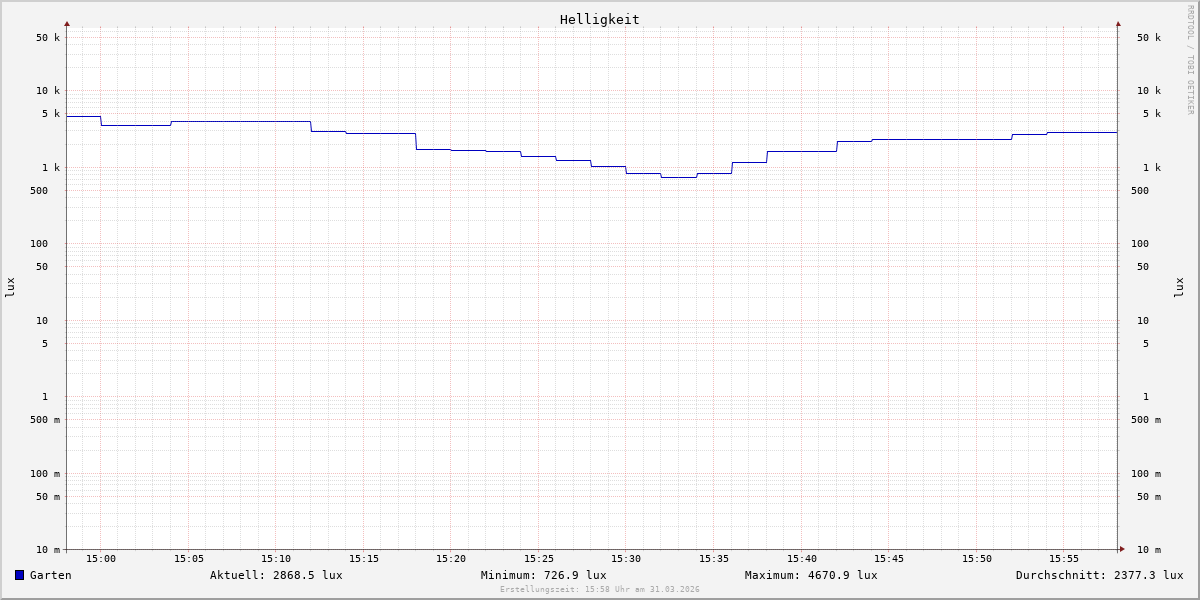Click the red arrow atop the left y-axis
Screen dimensions: 1200x600
pyautogui.click(x=67, y=23)
